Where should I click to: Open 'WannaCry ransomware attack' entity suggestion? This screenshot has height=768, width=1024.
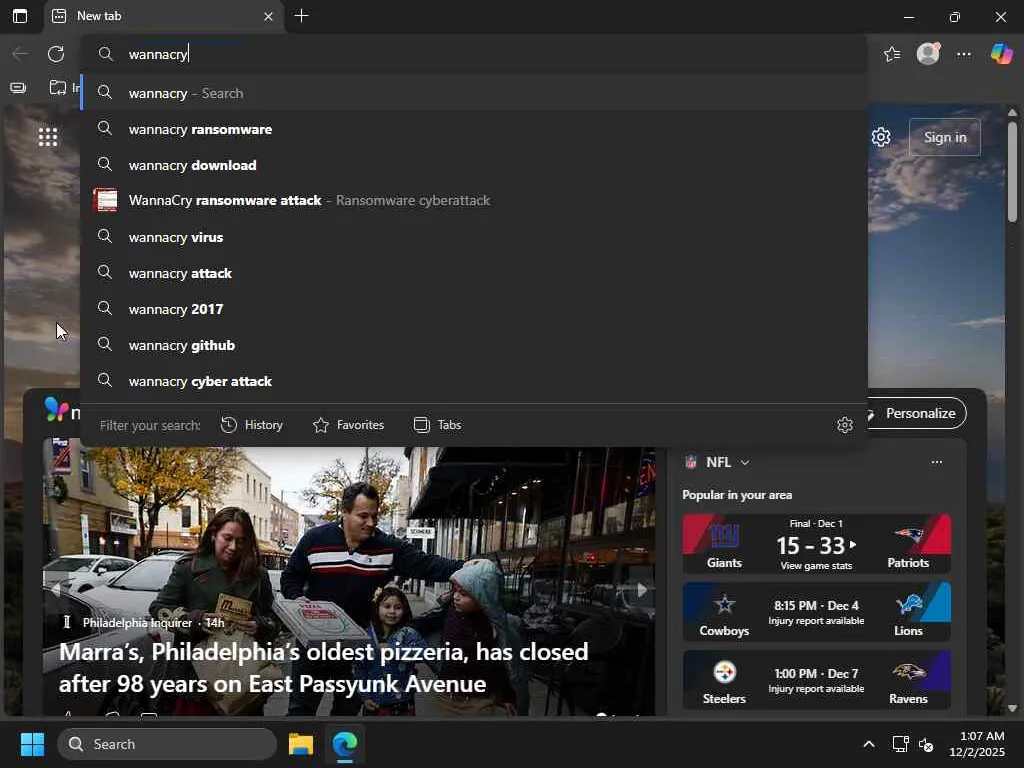tap(474, 200)
